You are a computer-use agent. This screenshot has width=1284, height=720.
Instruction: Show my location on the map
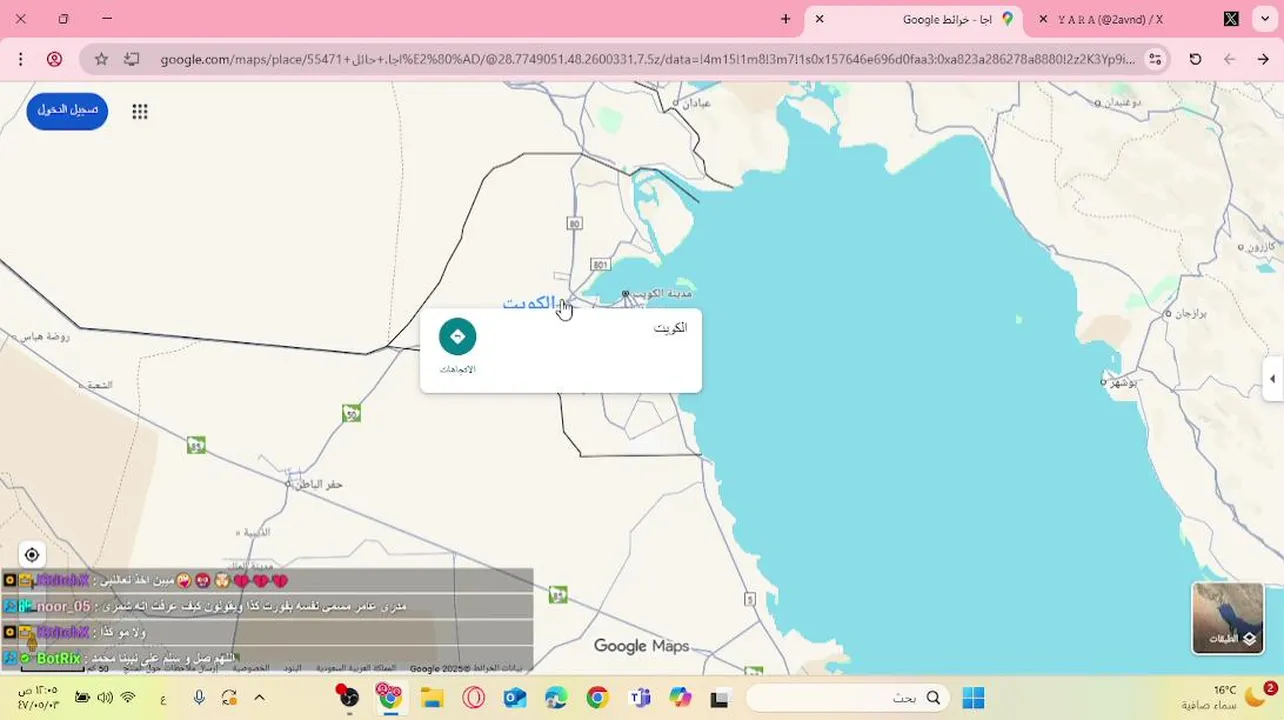[x=32, y=555]
